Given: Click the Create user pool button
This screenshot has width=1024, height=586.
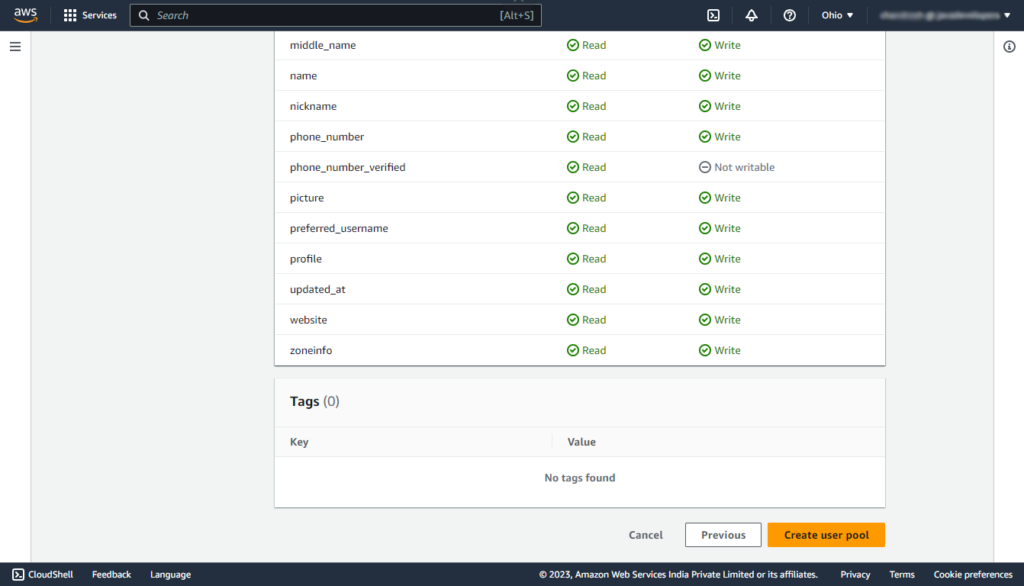Looking at the screenshot, I should (x=826, y=535).
